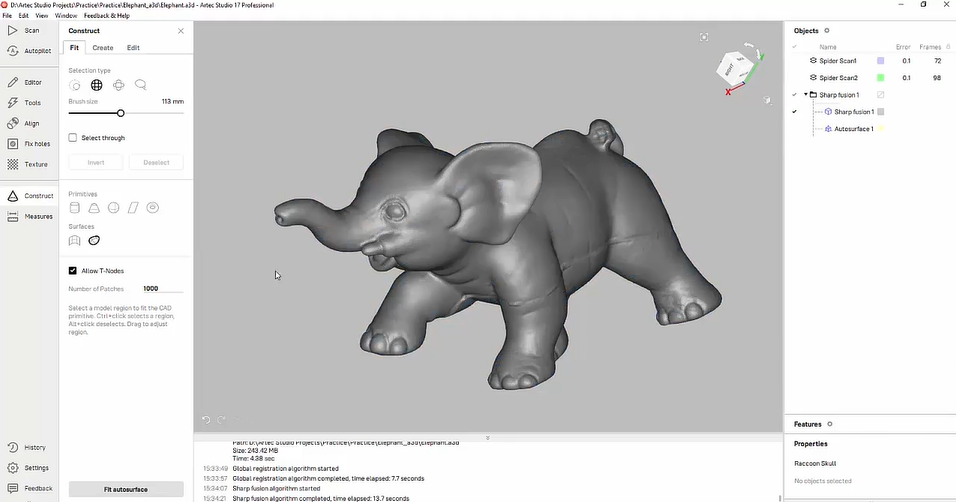Select the Cone primitive
The width and height of the screenshot is (956, 502).
[94, 208]
